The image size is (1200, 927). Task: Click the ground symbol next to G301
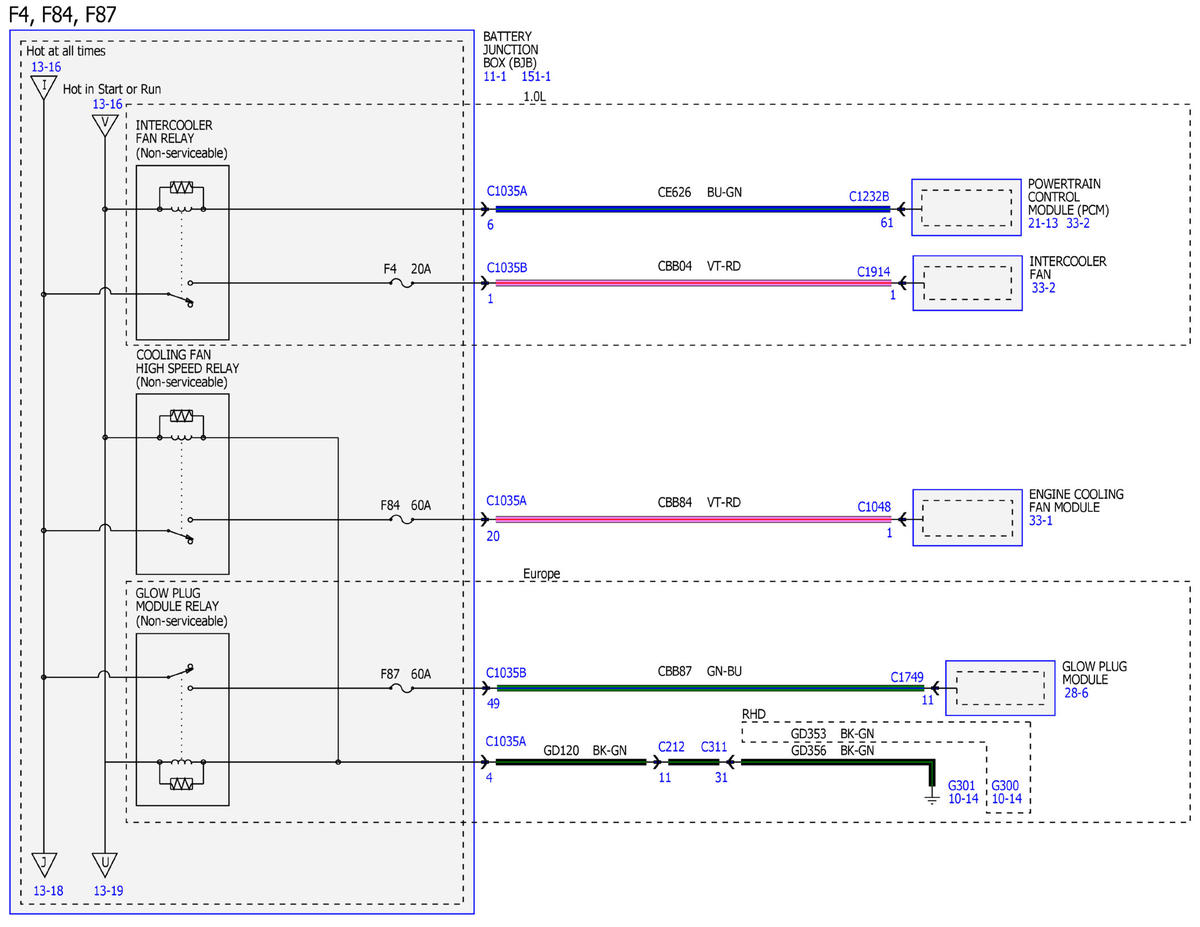[931, 799]
